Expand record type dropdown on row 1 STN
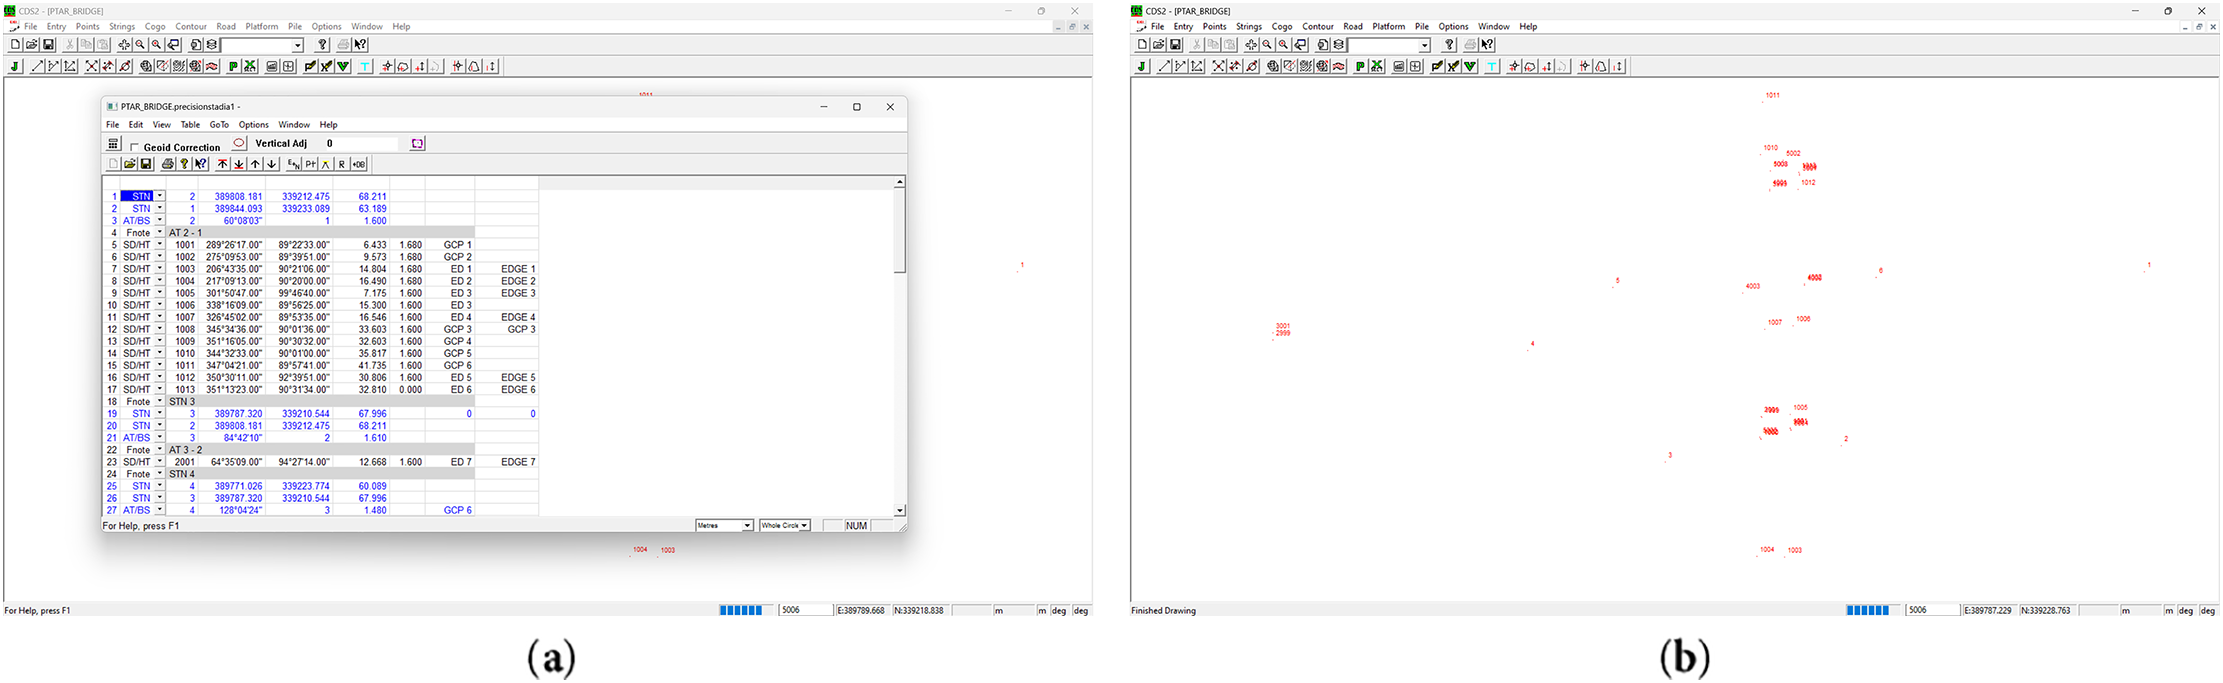 tap(160, 196)
